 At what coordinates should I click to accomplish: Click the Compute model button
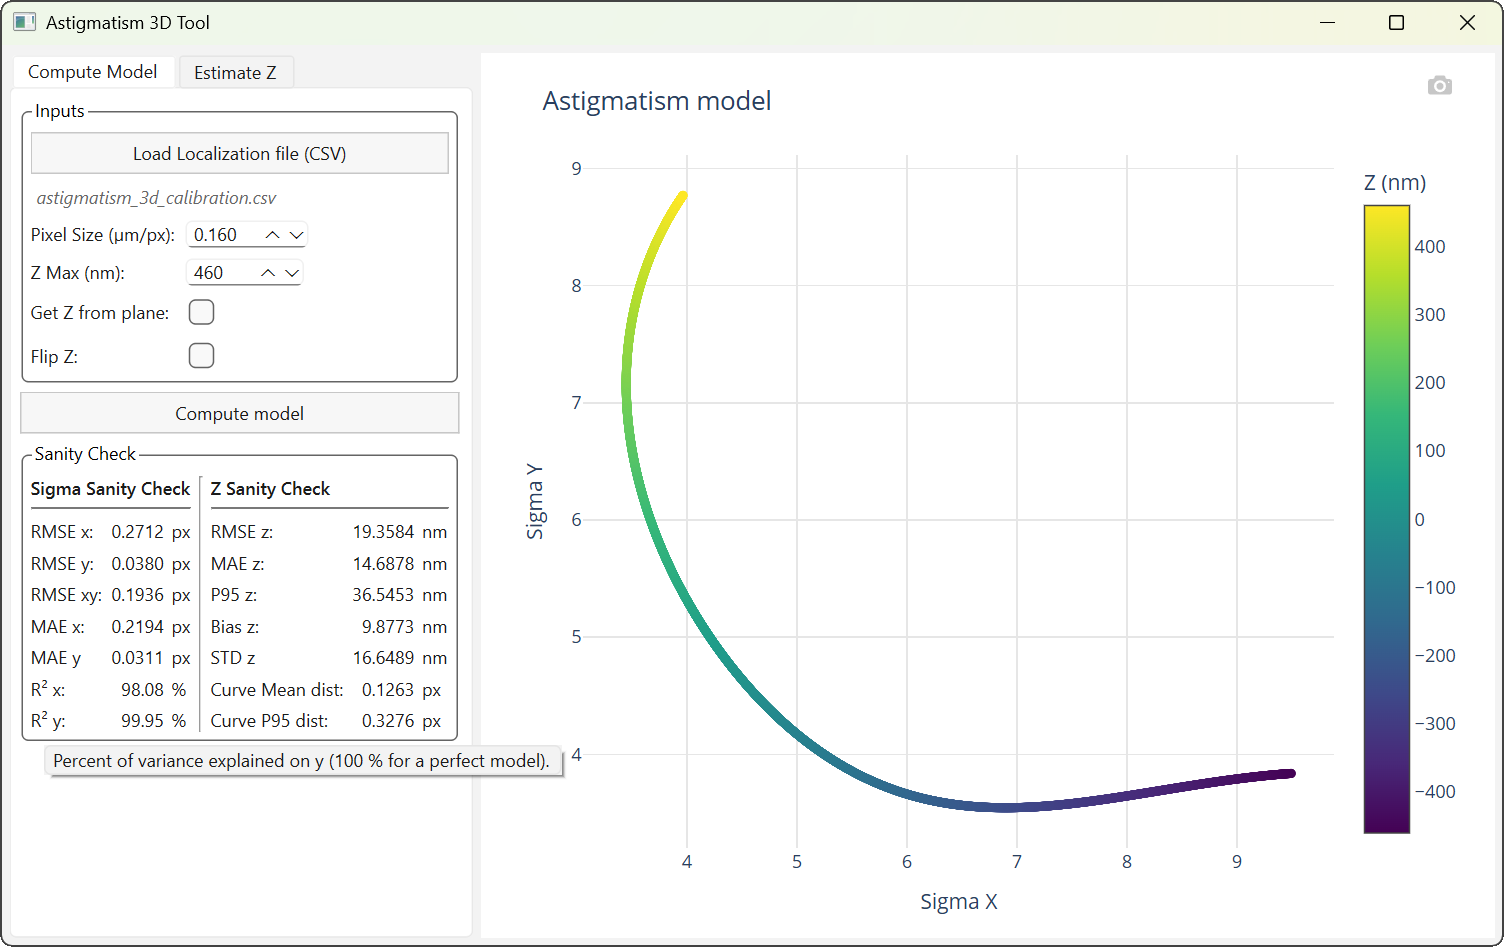click(239, 413)
